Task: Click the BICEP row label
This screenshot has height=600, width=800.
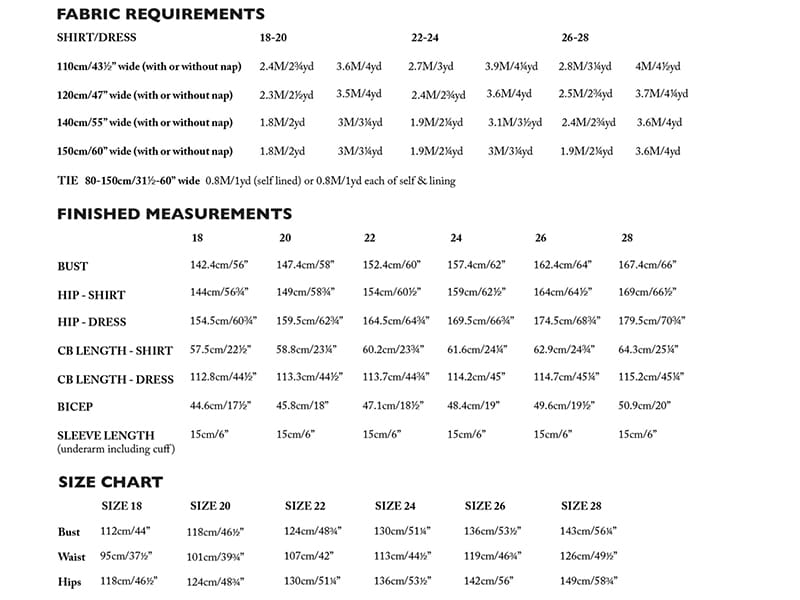Action: (75, 407)
